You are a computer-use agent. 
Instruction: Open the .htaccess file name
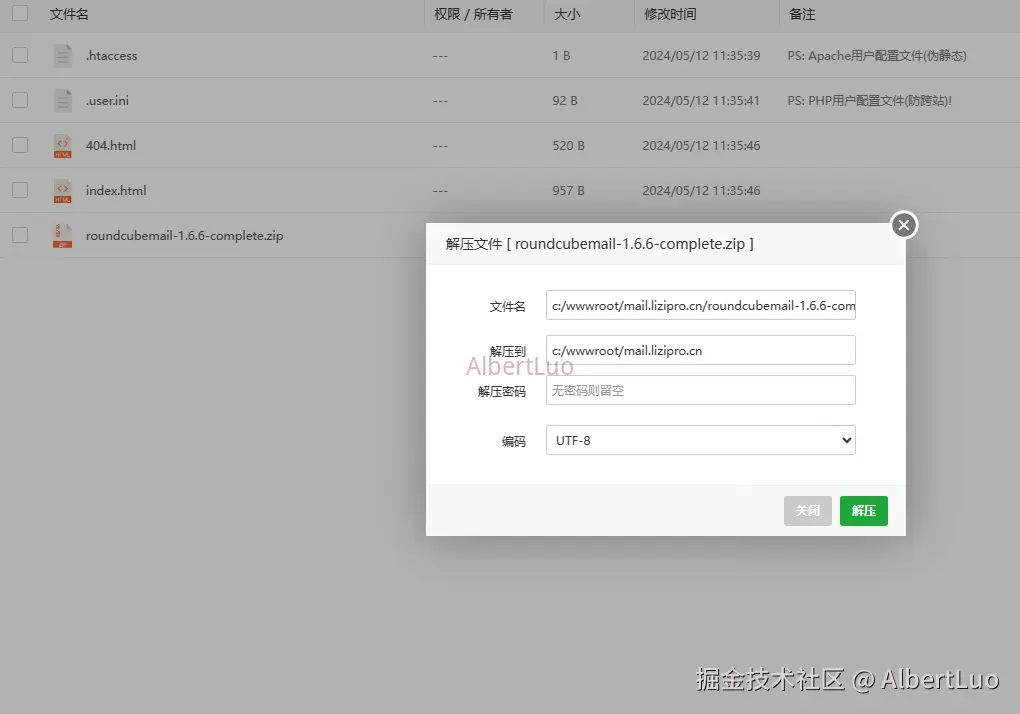111,56
